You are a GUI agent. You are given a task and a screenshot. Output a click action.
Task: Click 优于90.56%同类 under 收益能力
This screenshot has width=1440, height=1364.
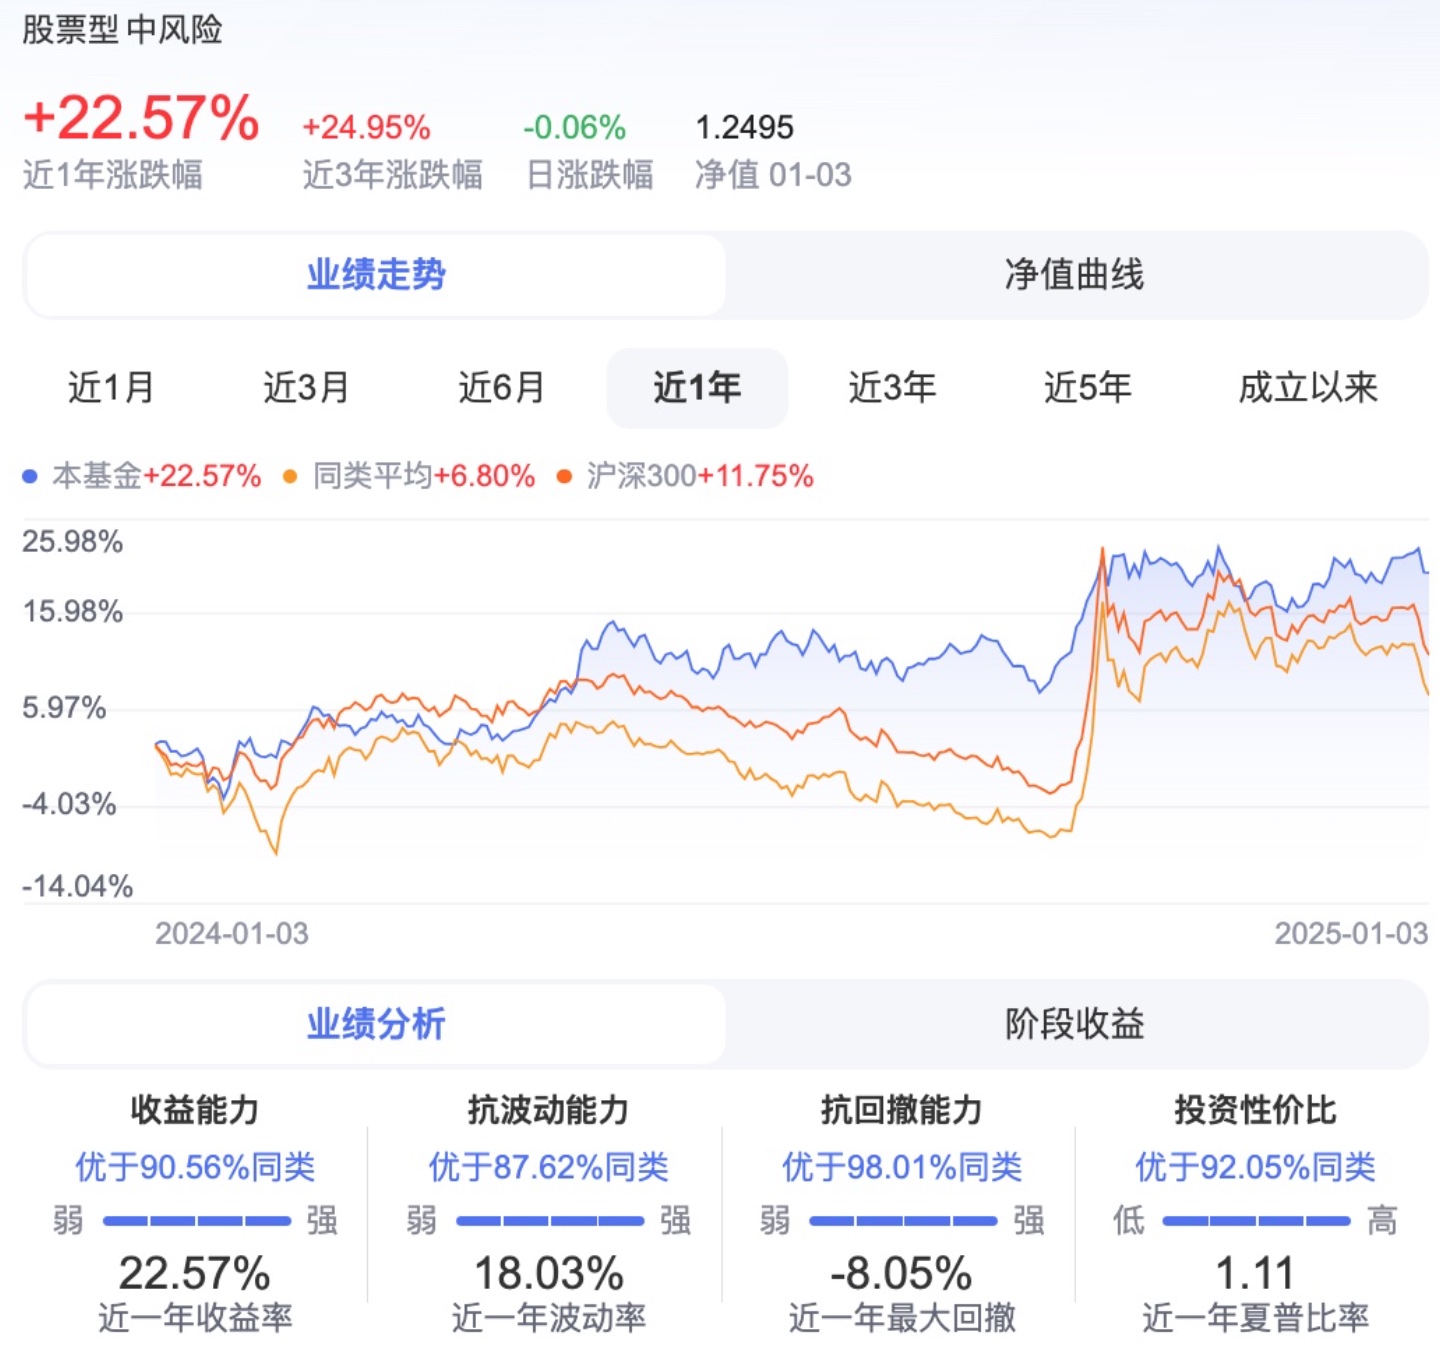(195, 1167)
